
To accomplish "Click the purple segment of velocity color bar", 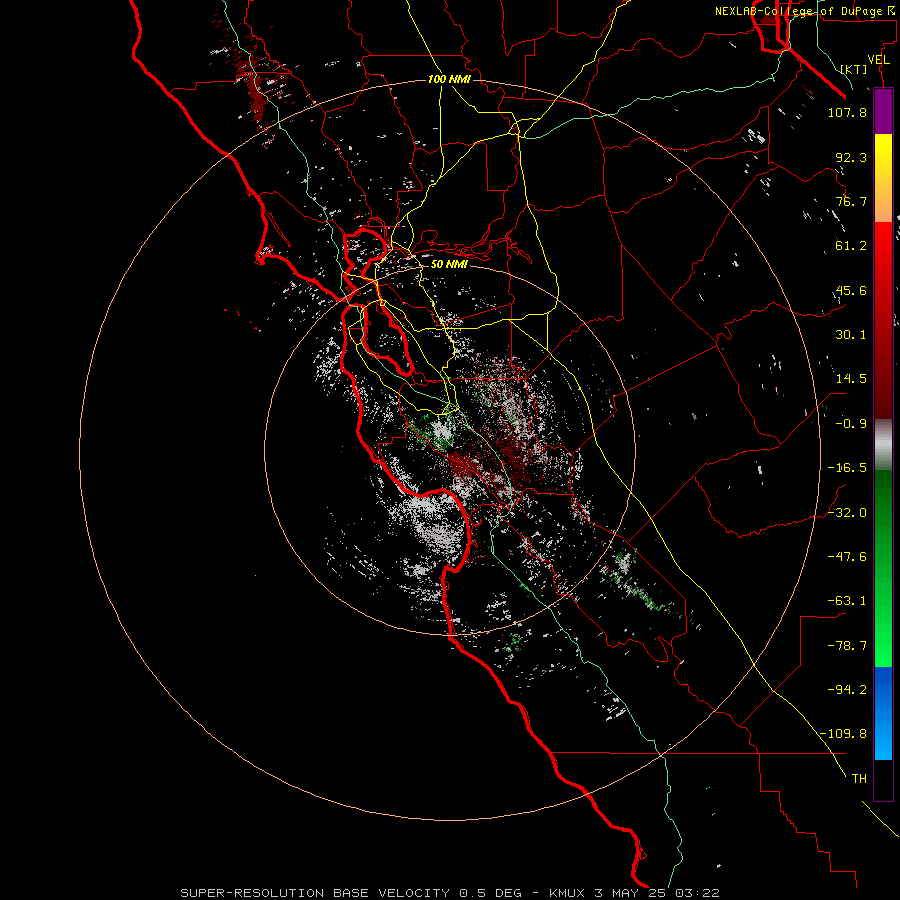I will [x=883, y=111].
